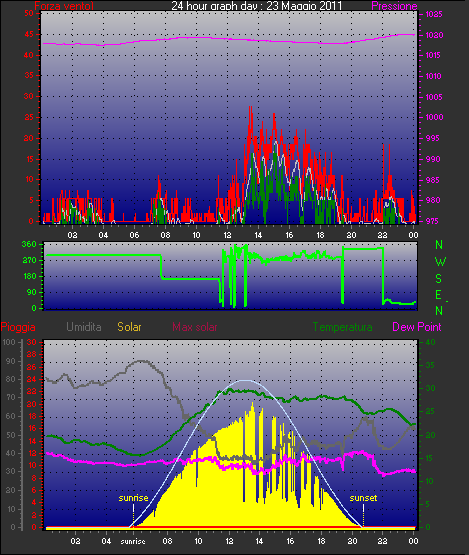Select the '1005' pressure axis value
469x555 pixels.
[x=434, y=97]
